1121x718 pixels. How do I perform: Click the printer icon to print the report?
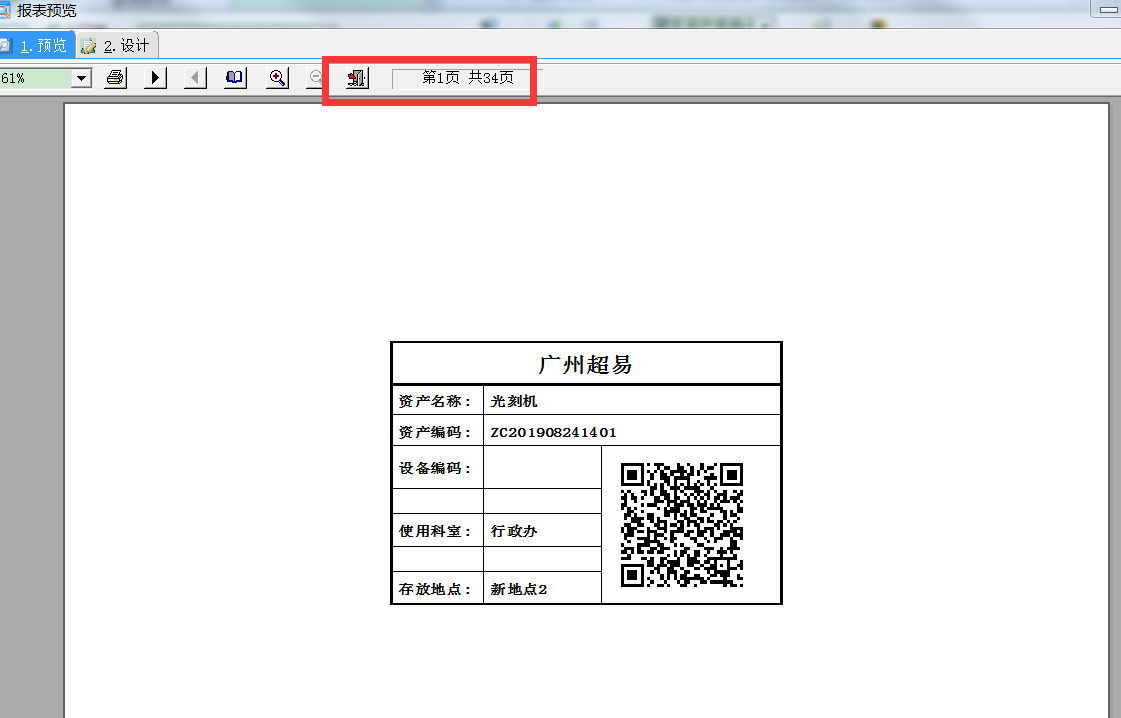115,77
